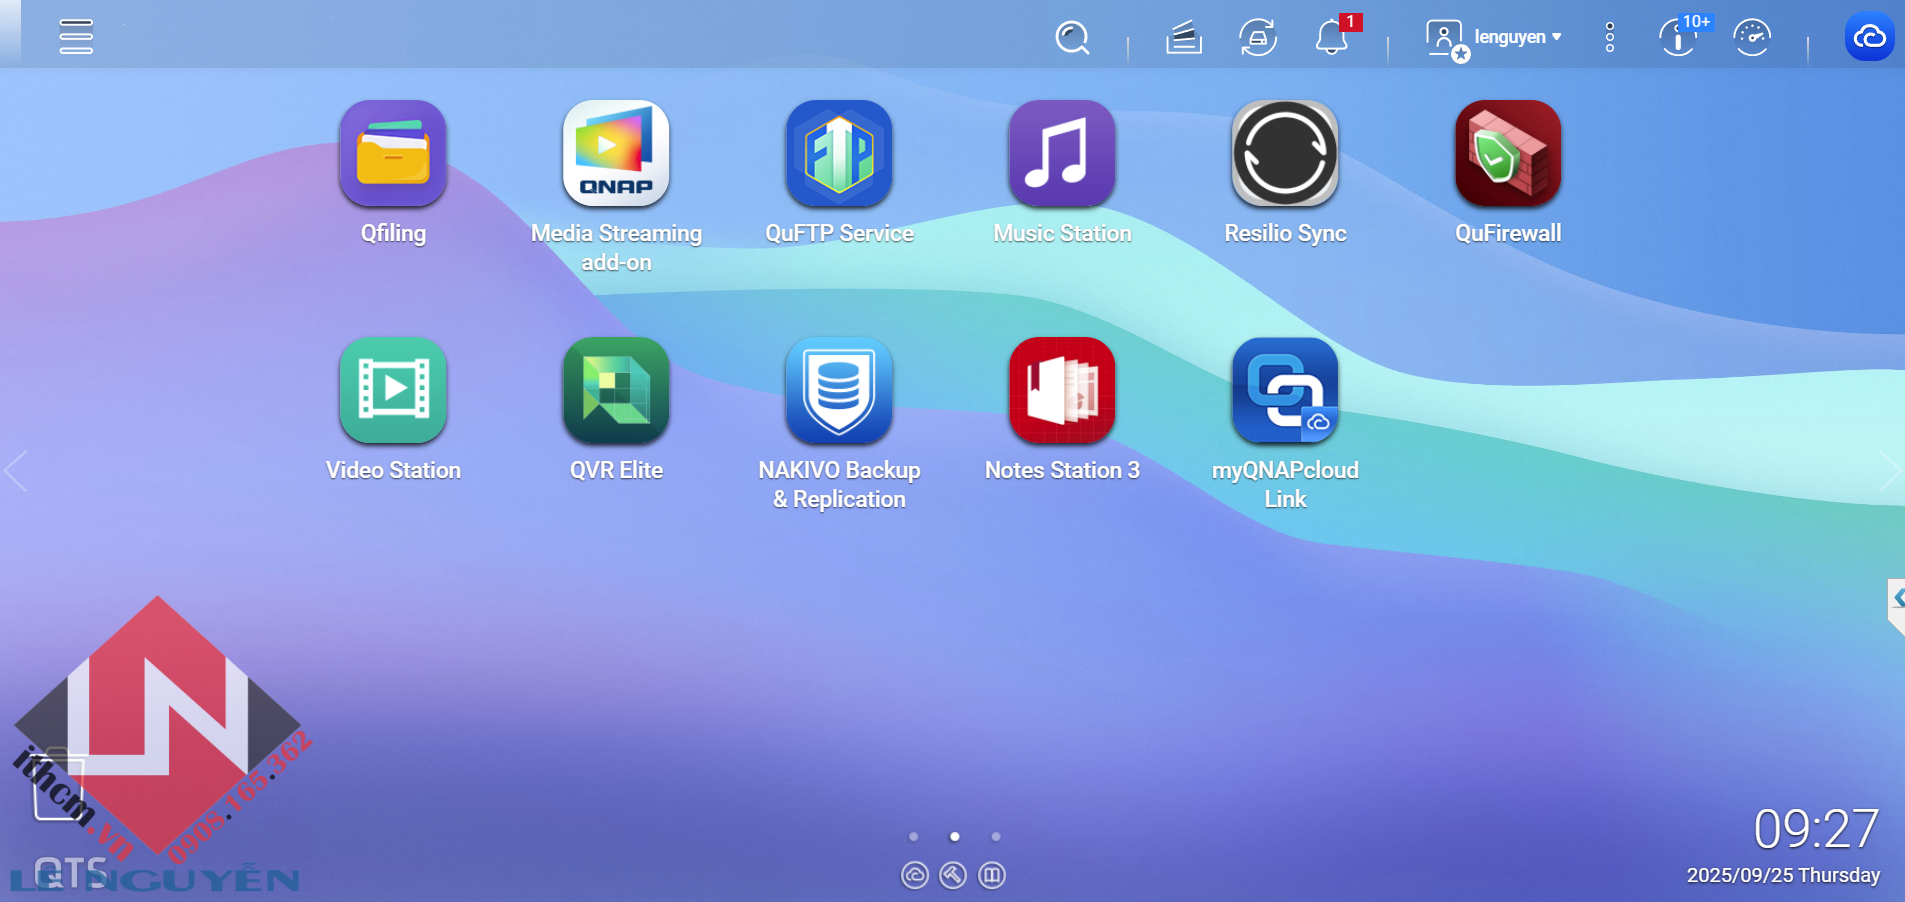Launch QuFTP Service
The image size is (1905, 902).
click(839, 154)
